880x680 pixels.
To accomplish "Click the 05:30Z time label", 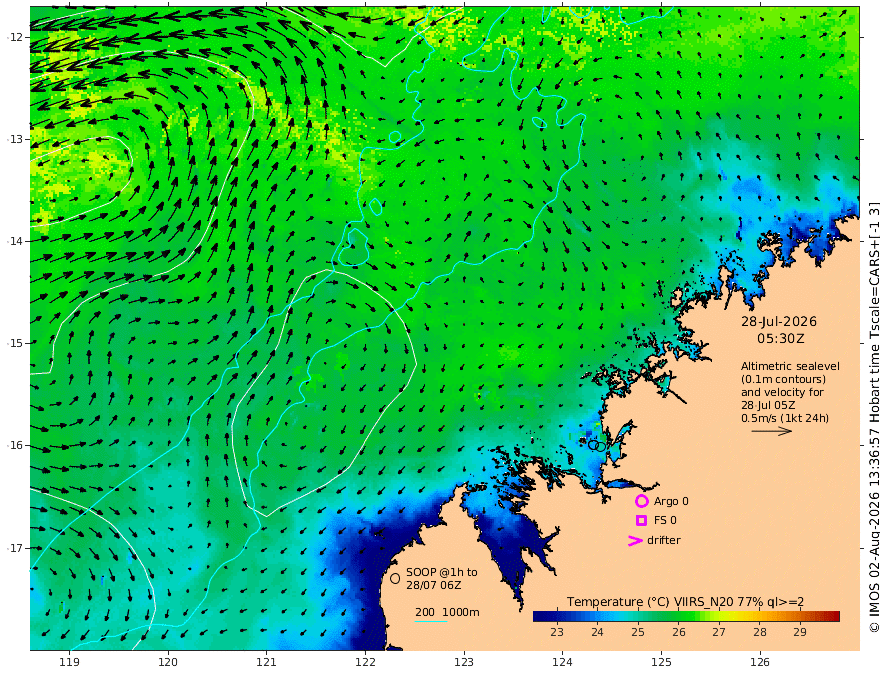I will [781, 339].
